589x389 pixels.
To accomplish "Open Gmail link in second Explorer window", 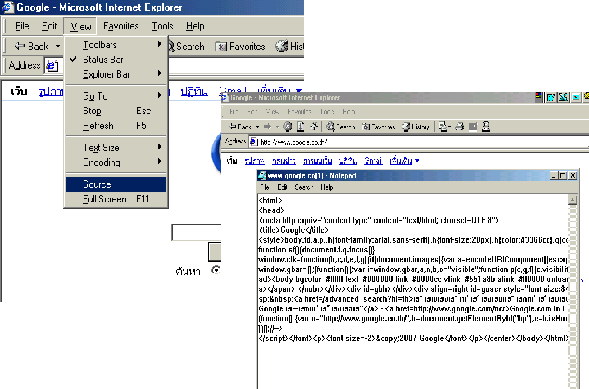I will coord(373,161).
